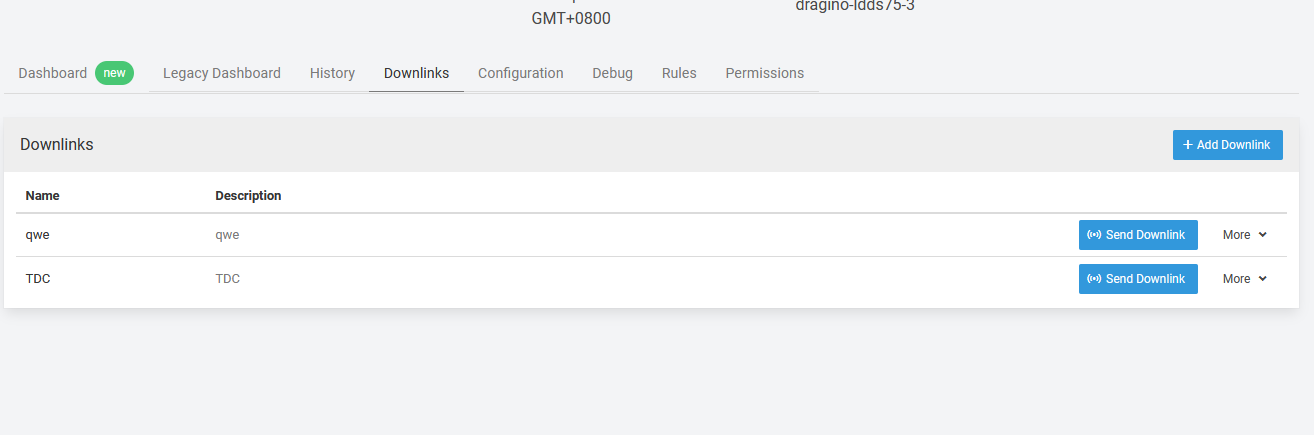The image size is (1314, 435).
Task: Open the Dashboard tab
Action: 53,73
